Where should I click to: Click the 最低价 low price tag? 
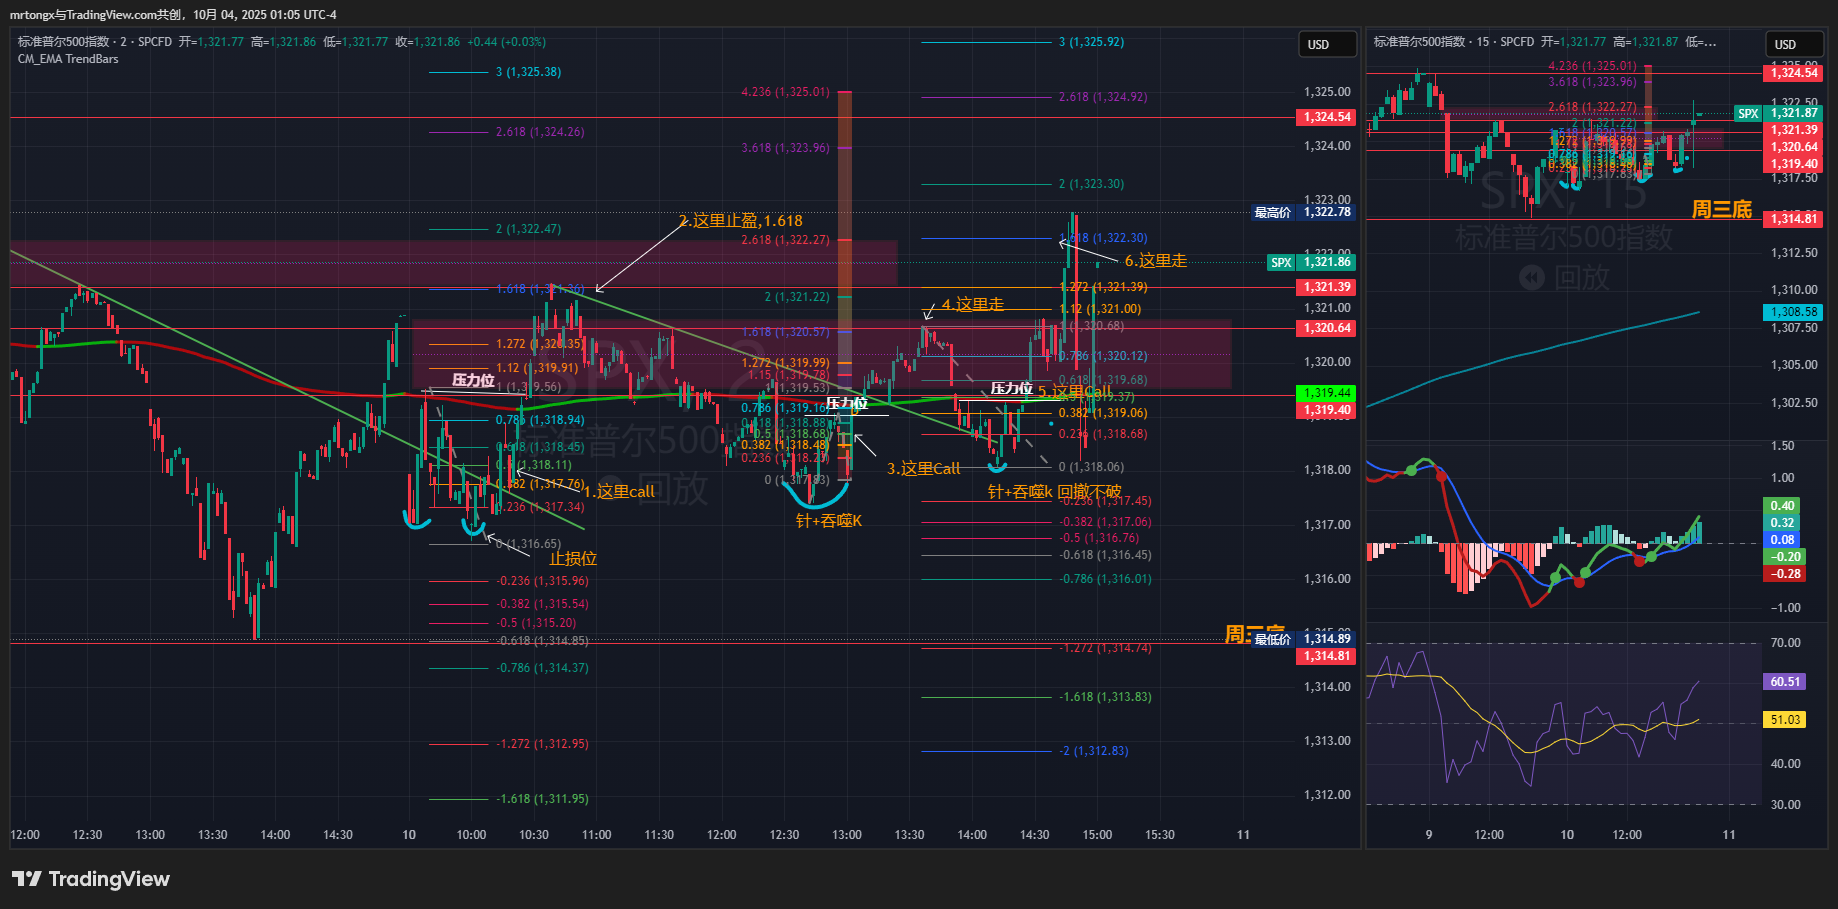[x=1272, y=639]
